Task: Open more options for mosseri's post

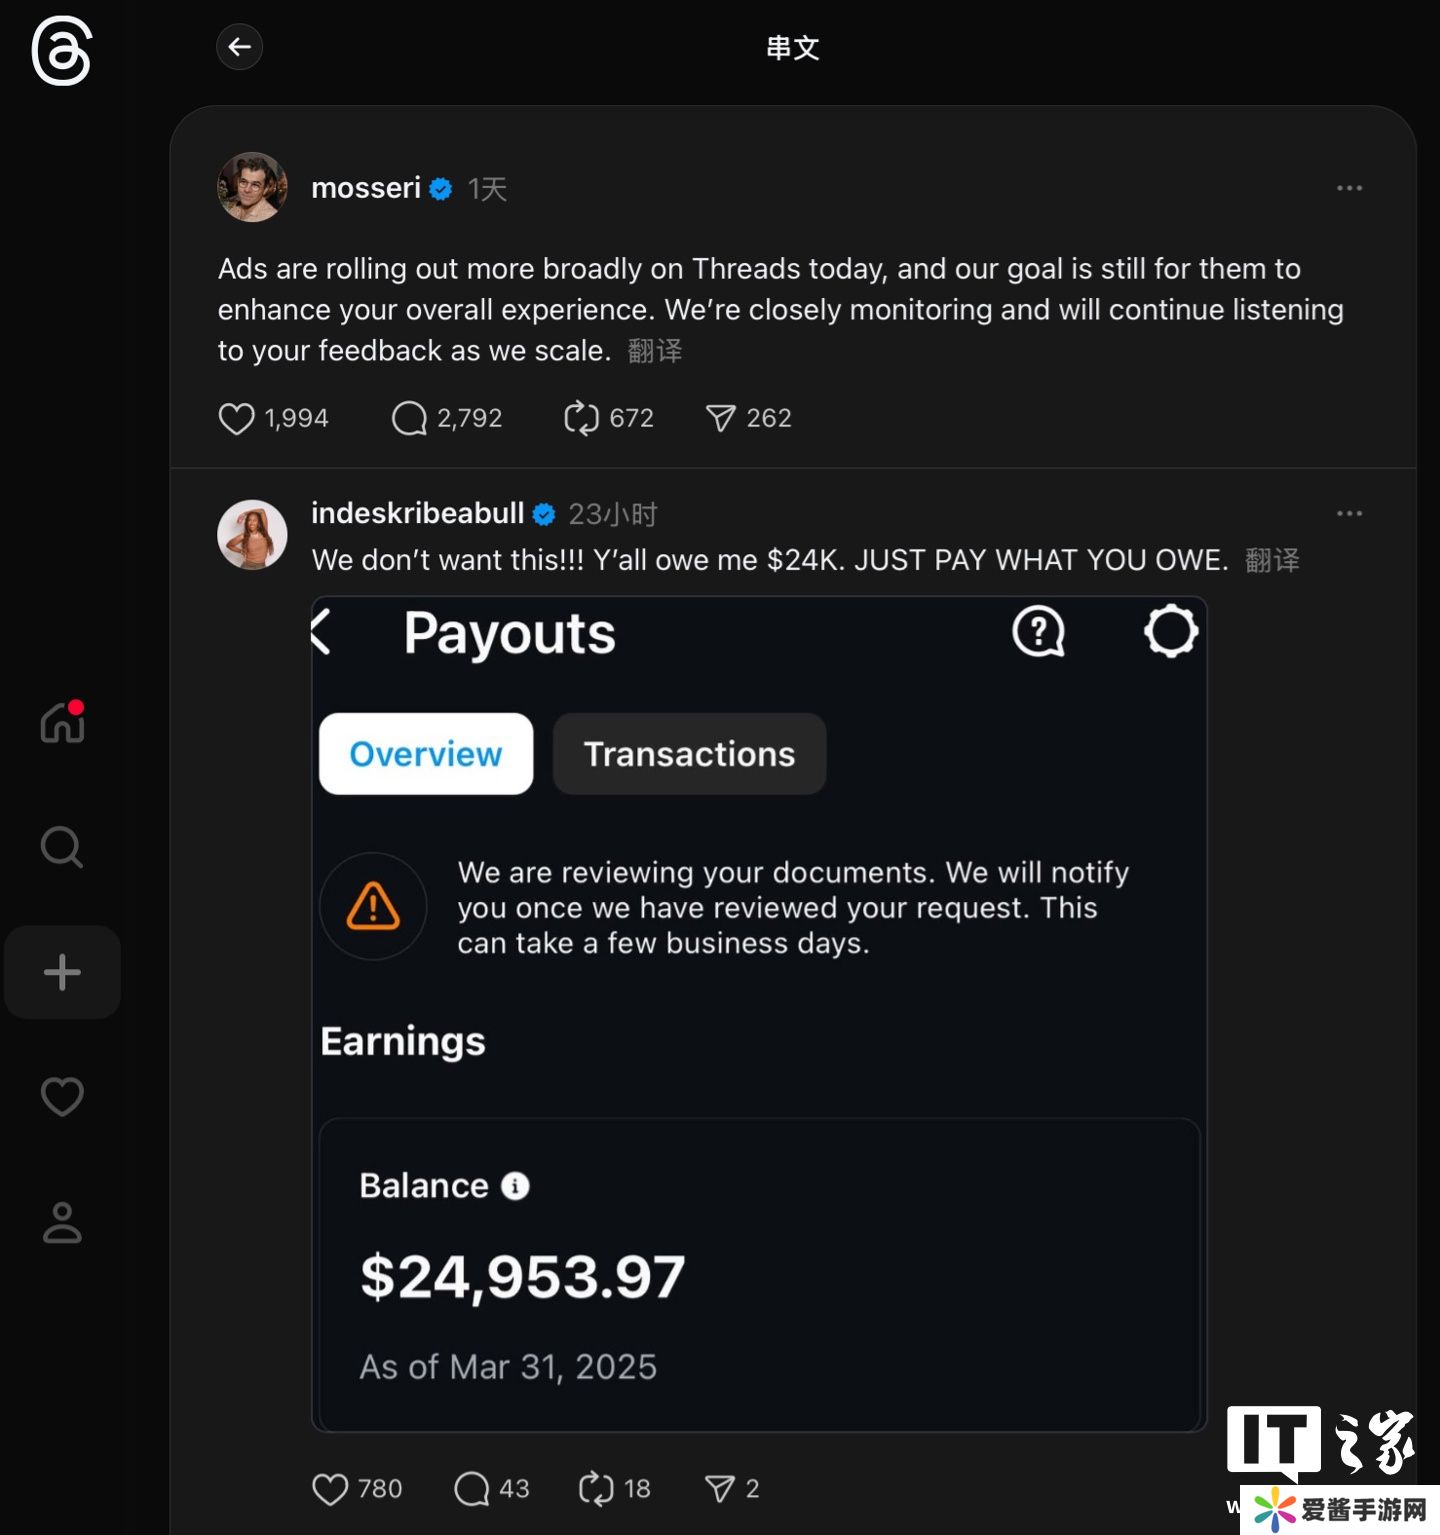Action: (1349, 188)
